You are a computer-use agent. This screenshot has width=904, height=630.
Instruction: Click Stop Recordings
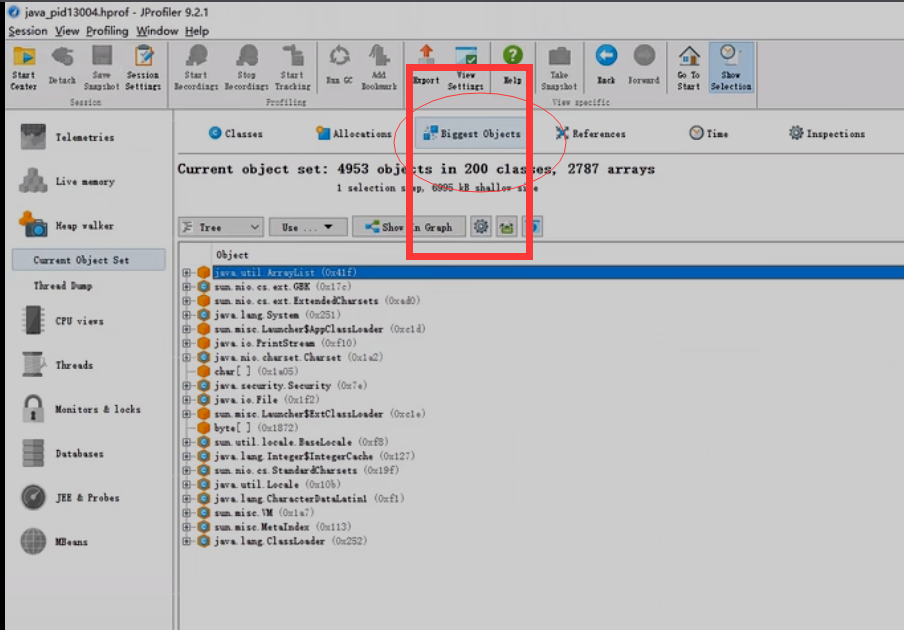tap(246, 68)
